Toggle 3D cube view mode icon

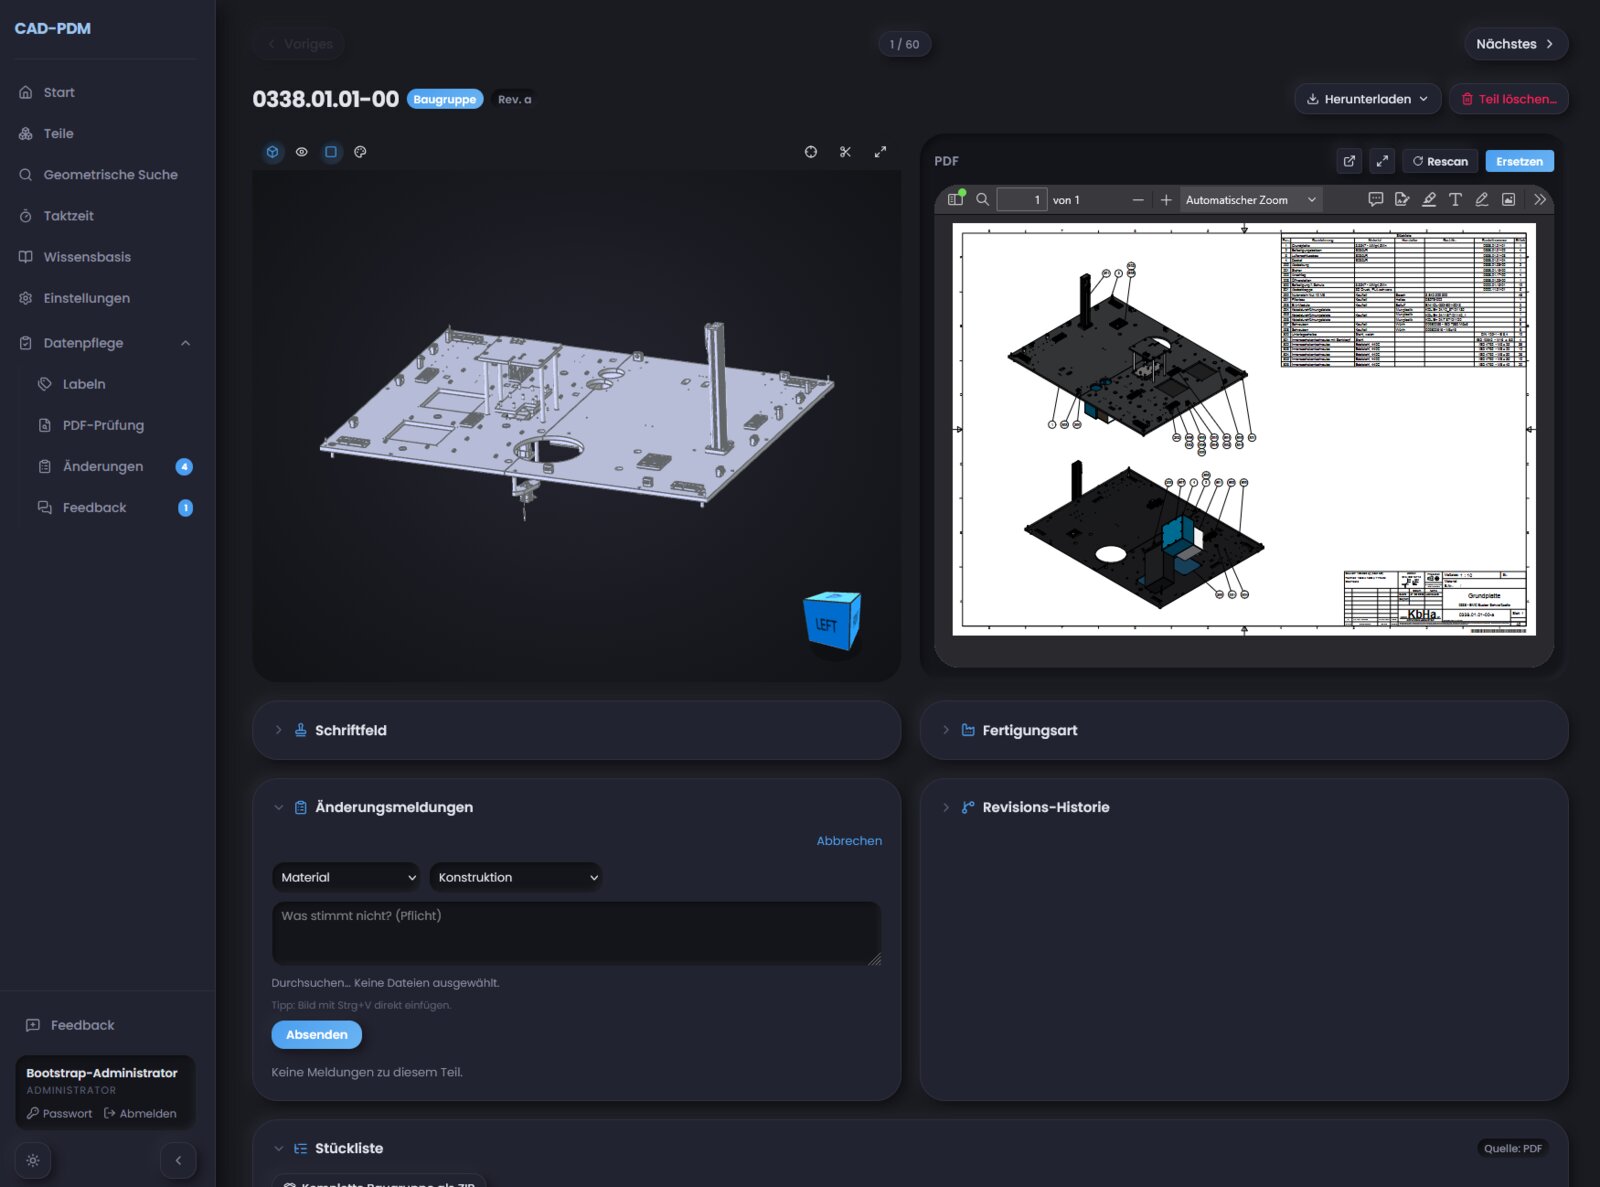click(x=272, y=152)
